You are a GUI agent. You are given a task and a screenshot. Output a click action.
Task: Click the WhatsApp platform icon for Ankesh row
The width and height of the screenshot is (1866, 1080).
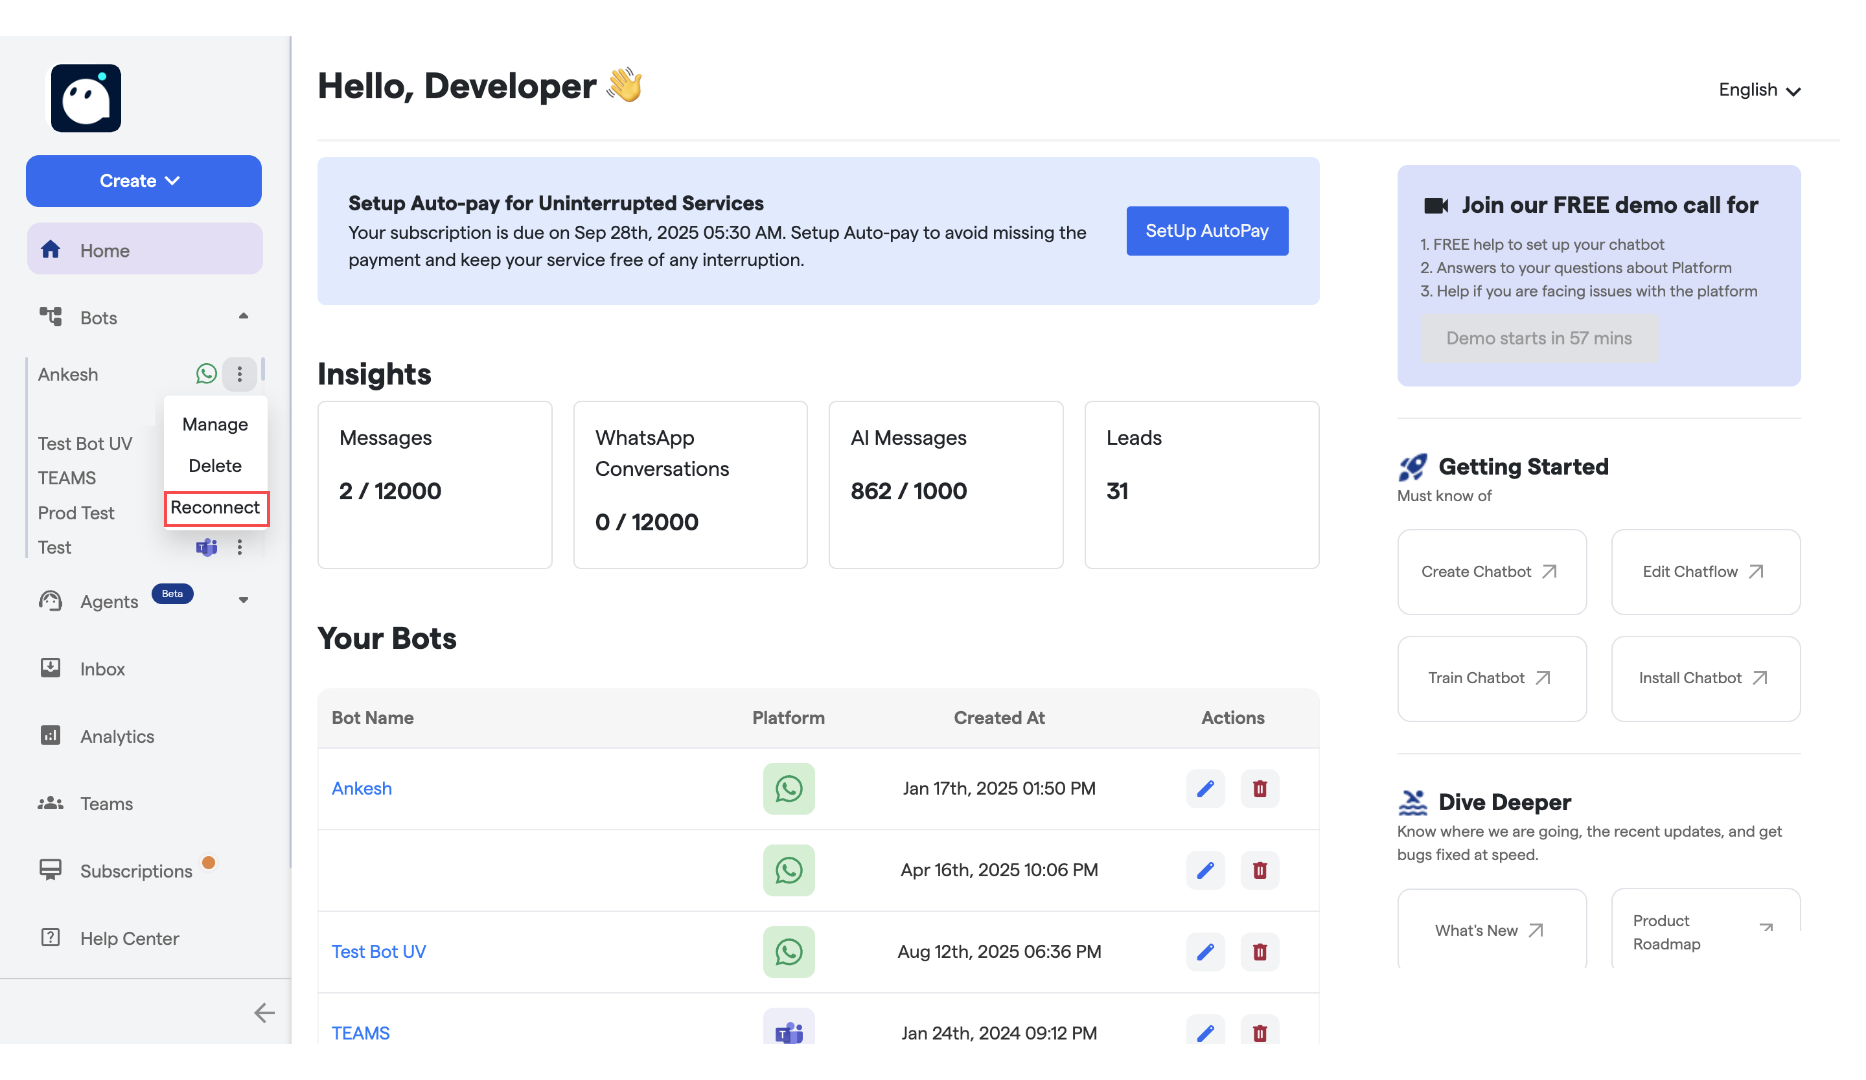pos(788,789)
